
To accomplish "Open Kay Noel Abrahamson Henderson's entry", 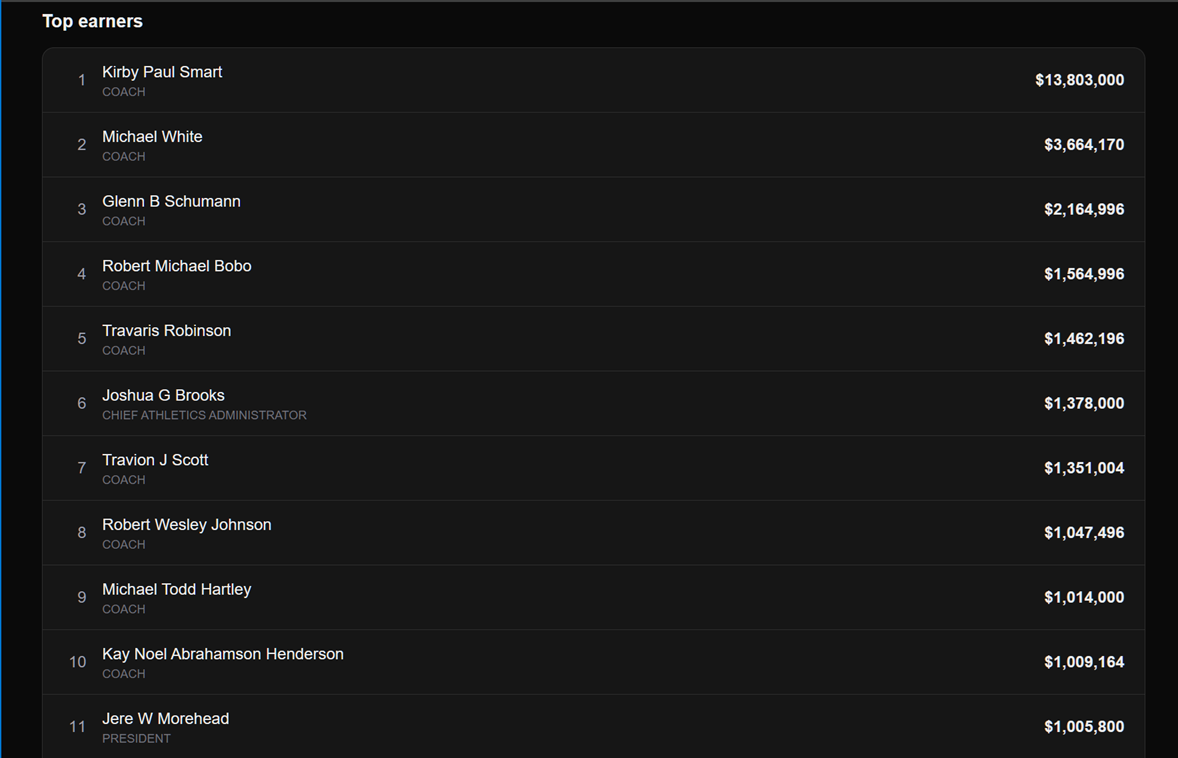I will [x=594, y=662].
